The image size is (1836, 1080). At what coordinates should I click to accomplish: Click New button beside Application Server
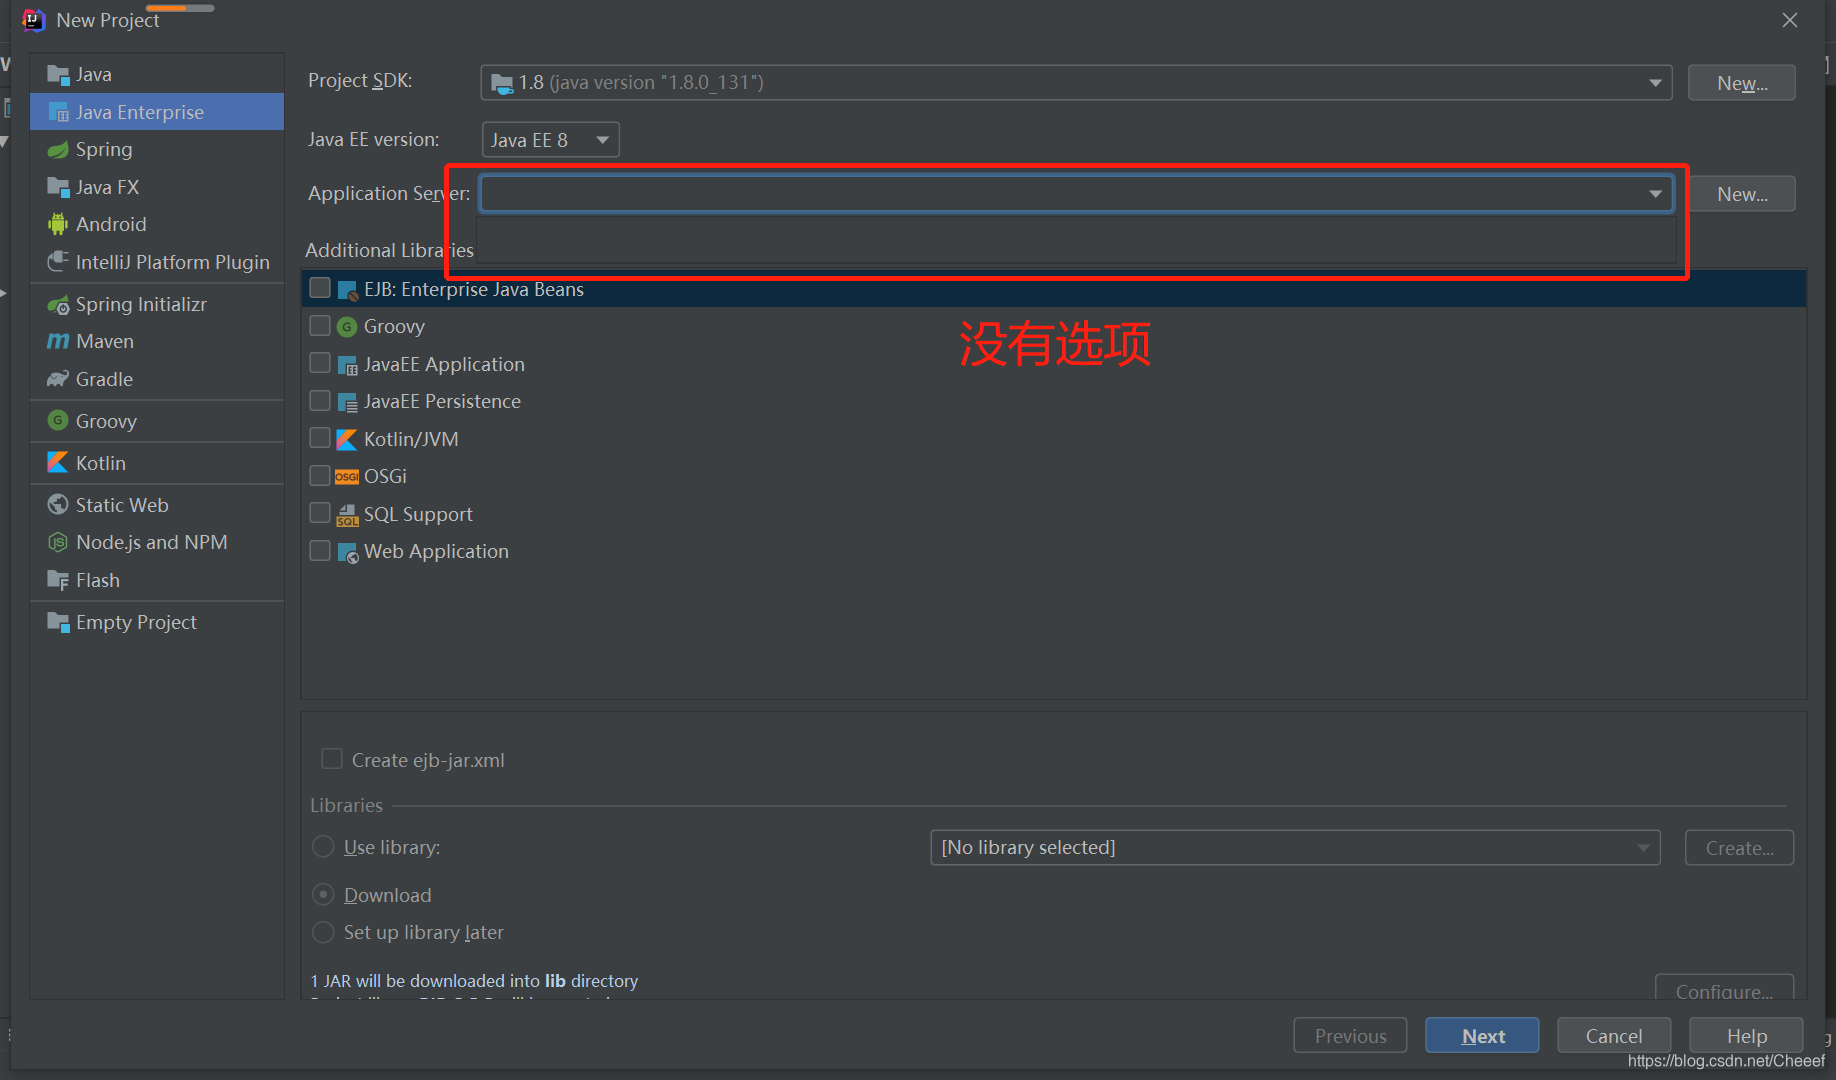(x=1741, y=194)
